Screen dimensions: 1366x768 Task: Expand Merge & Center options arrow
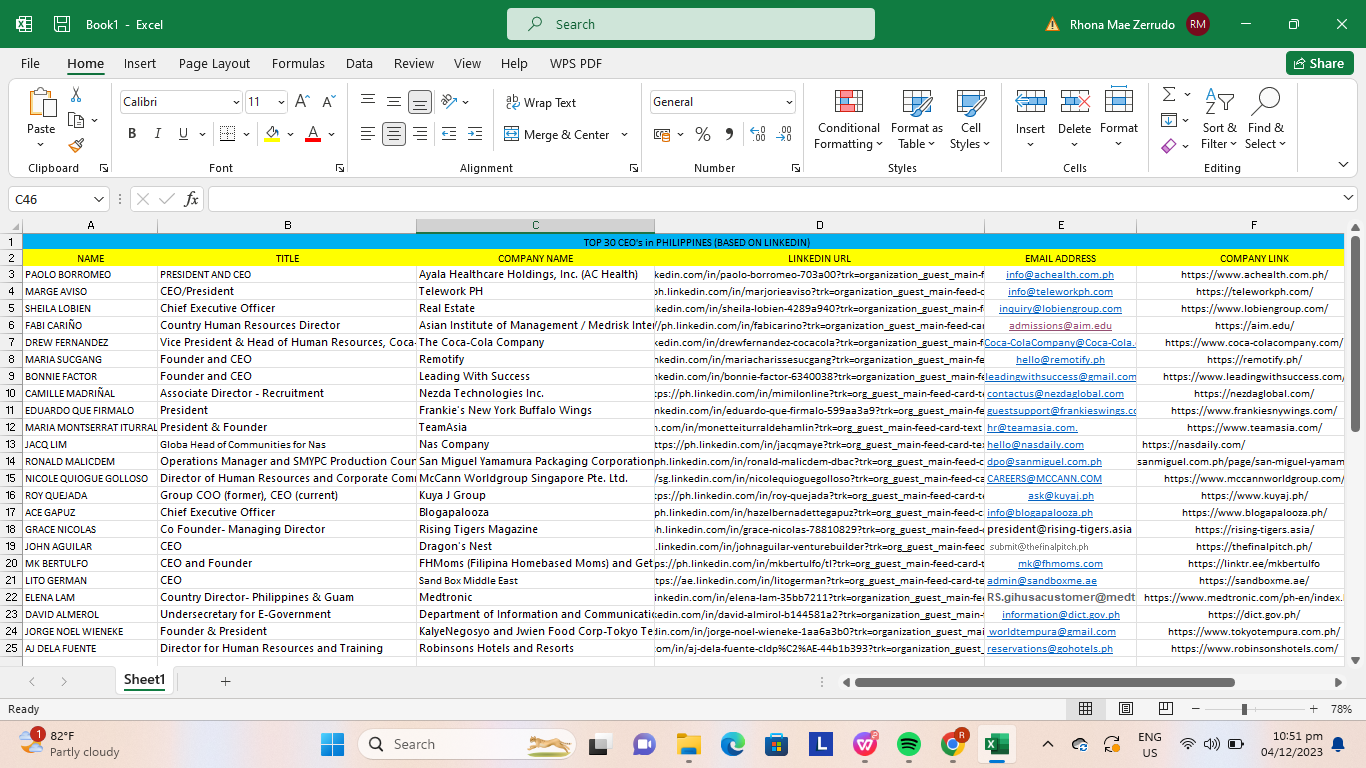point(625,134)
